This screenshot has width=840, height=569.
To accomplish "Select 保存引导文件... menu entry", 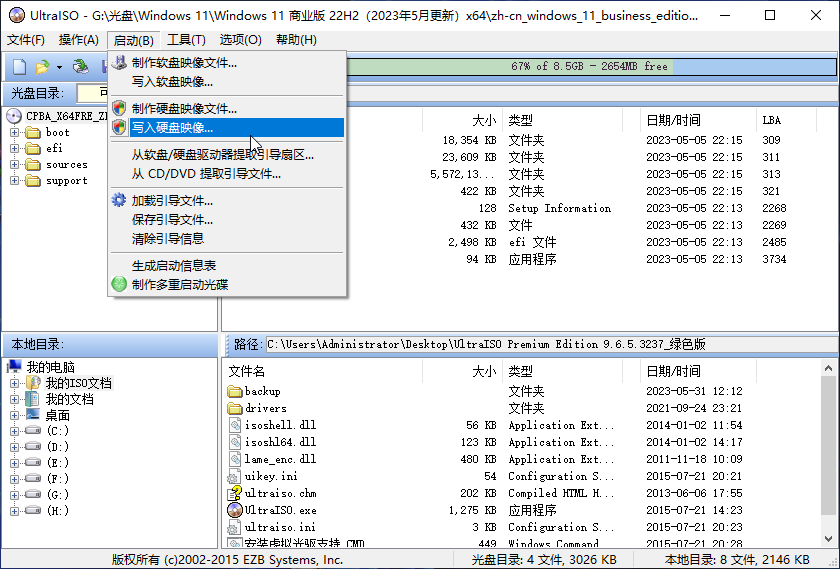I will (227, 220).
